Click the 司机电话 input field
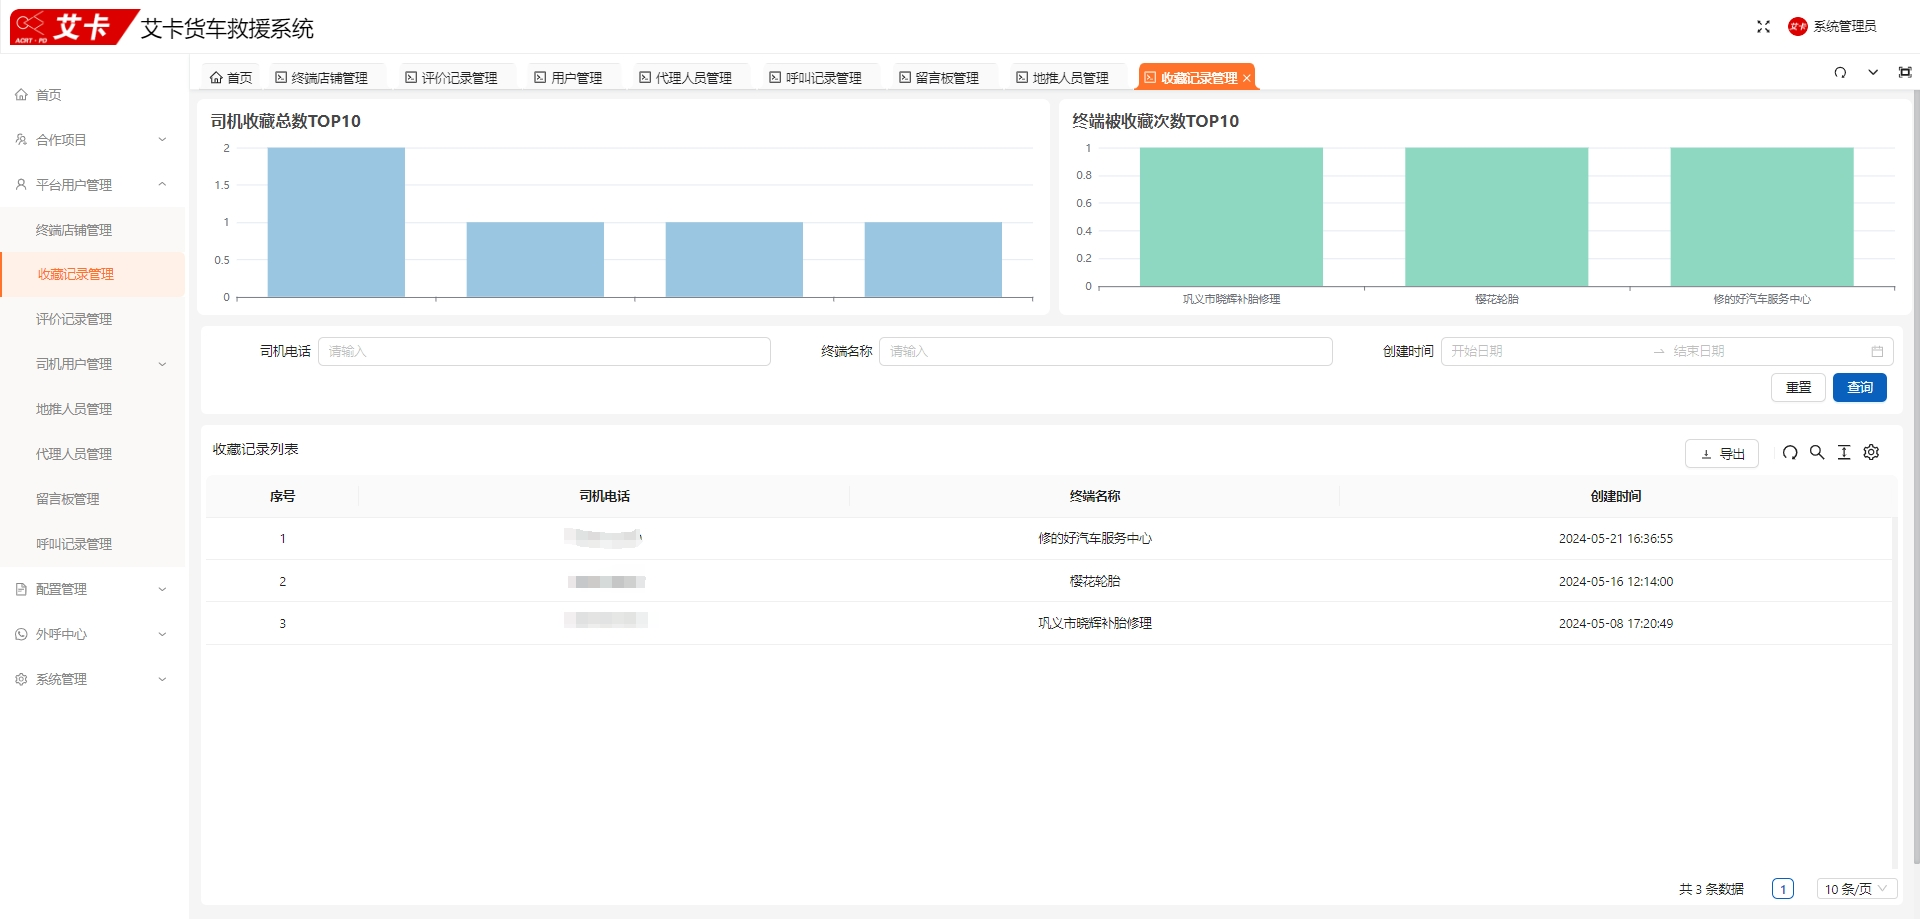Viewport: 1920px width, 919px height. (x=544, y=351)
